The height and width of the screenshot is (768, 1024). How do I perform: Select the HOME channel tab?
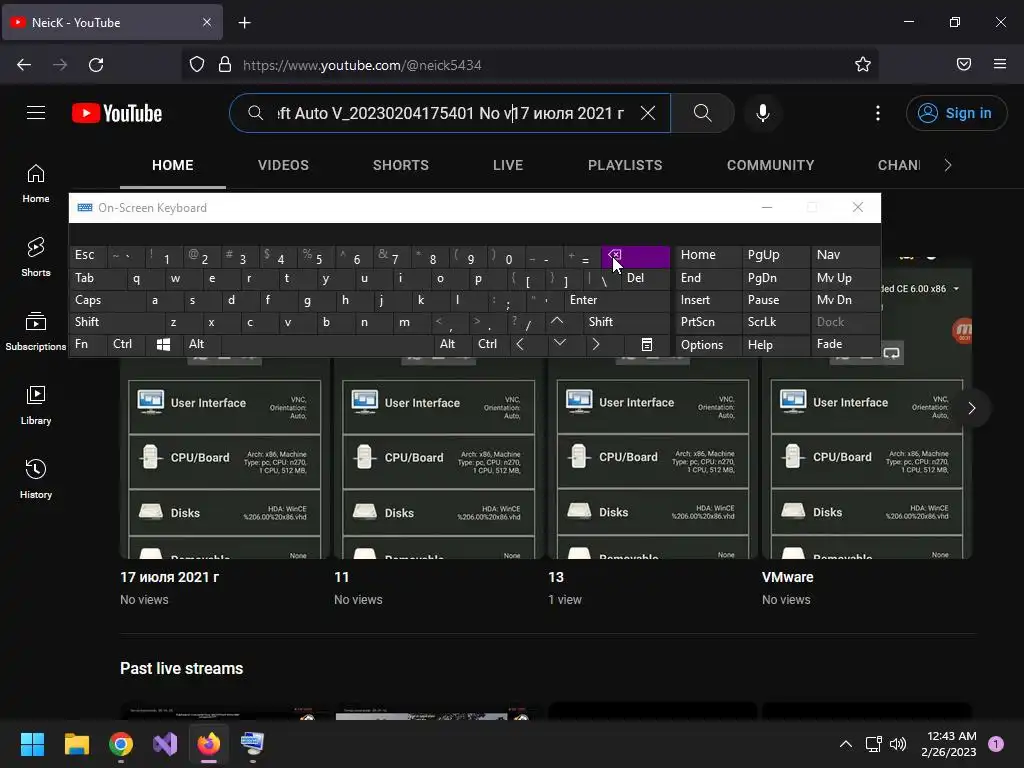(x=172, y=165)
